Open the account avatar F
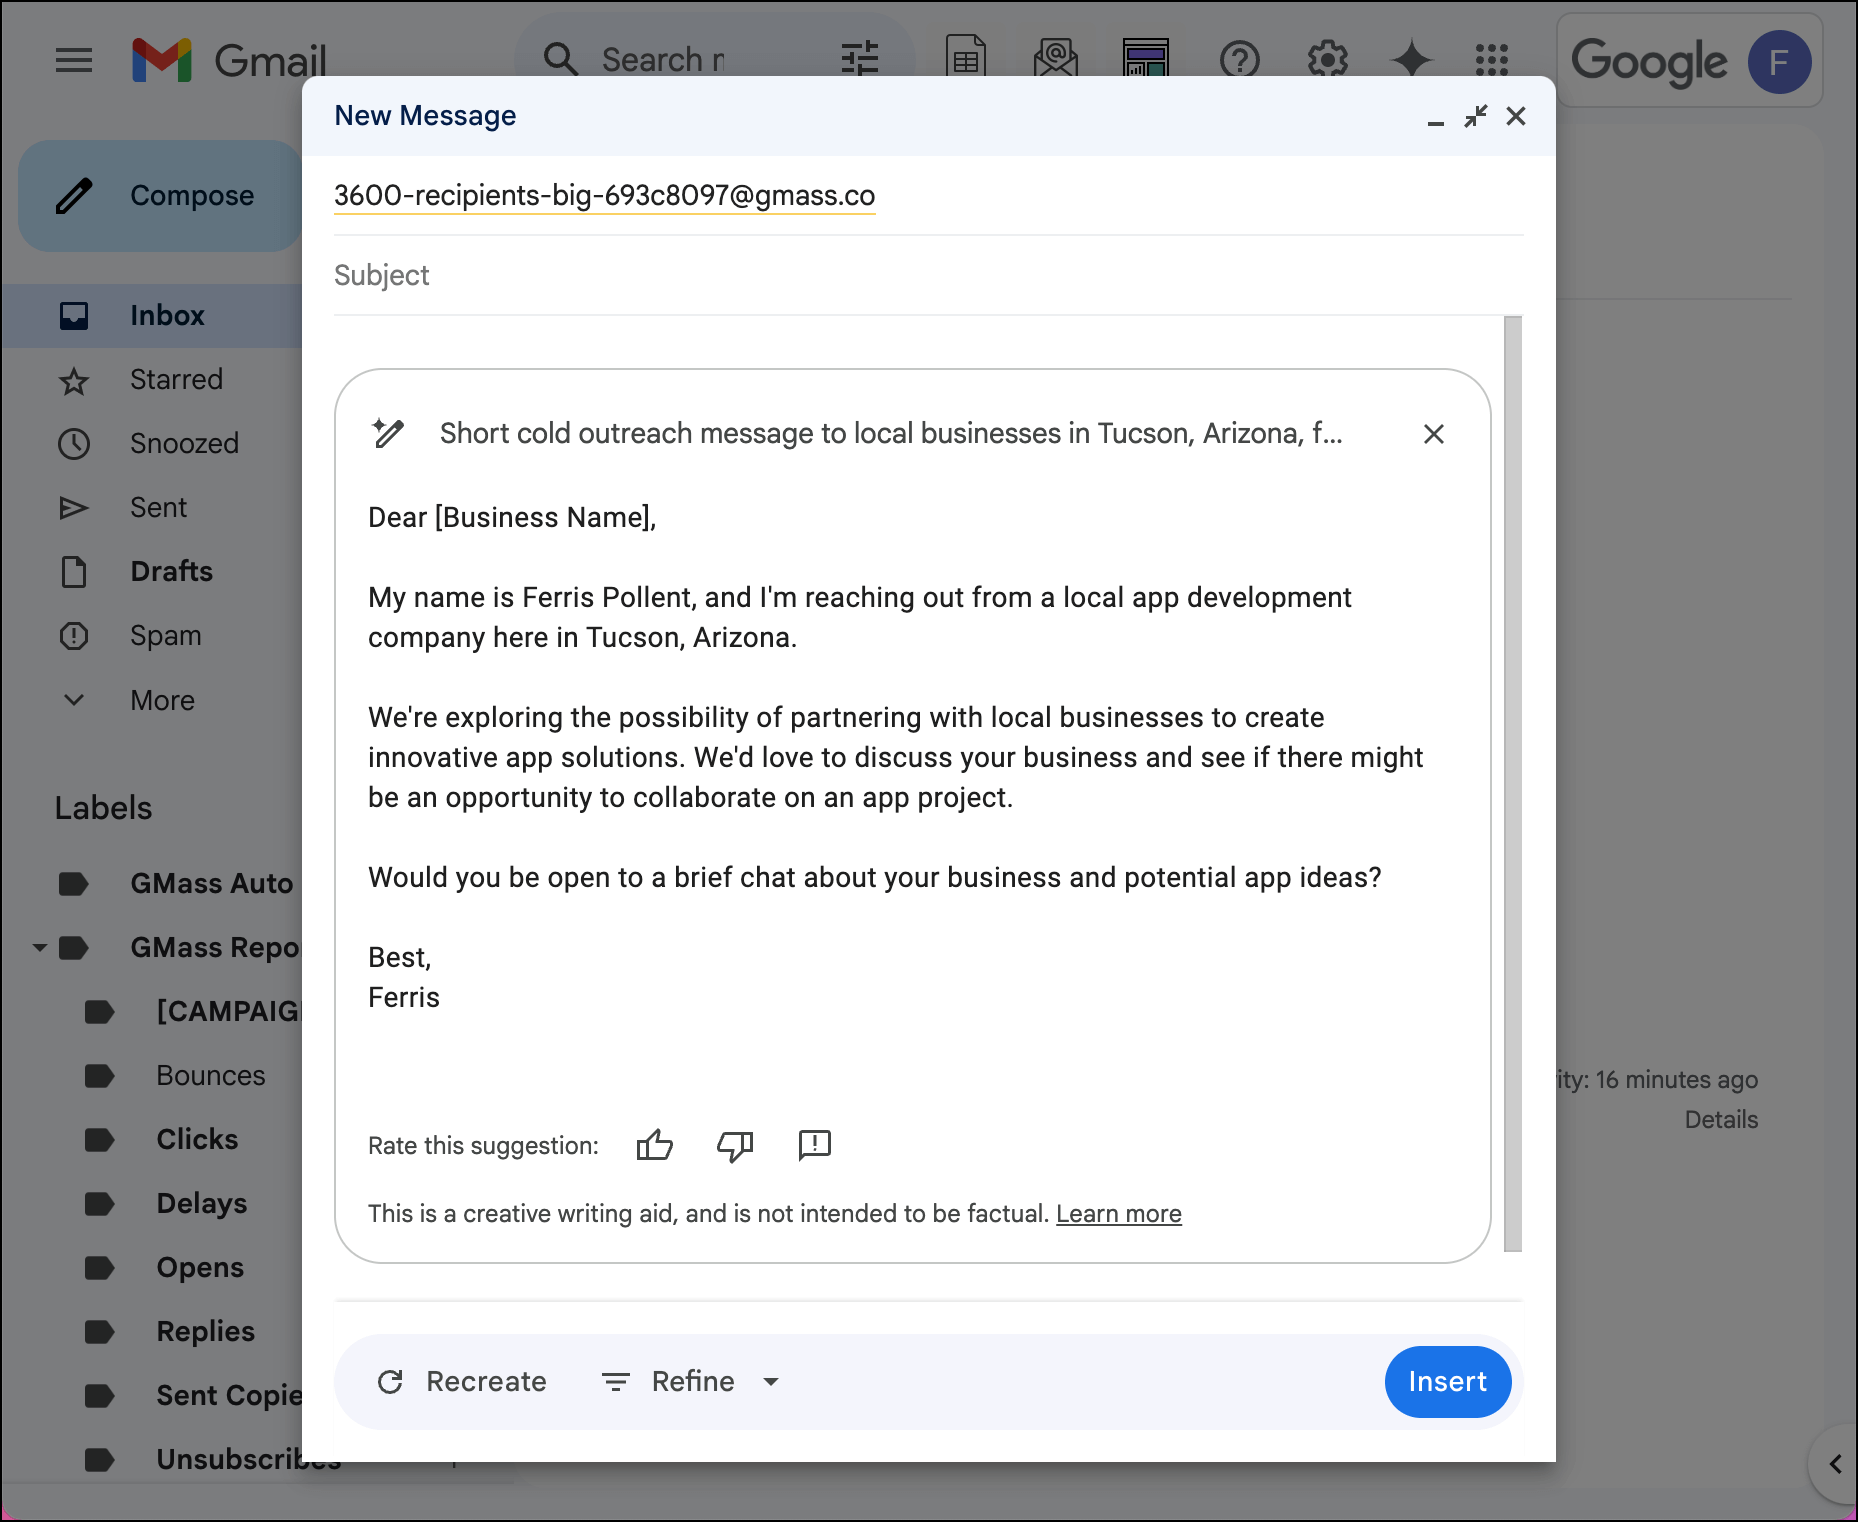The height and width of the screenshot is (1522, 1858). coord(1779,62)
